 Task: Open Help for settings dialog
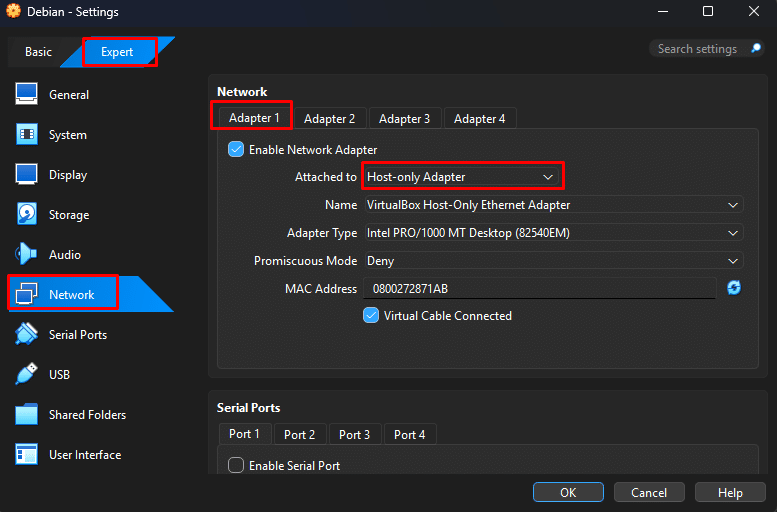click(x=730, y=492)
